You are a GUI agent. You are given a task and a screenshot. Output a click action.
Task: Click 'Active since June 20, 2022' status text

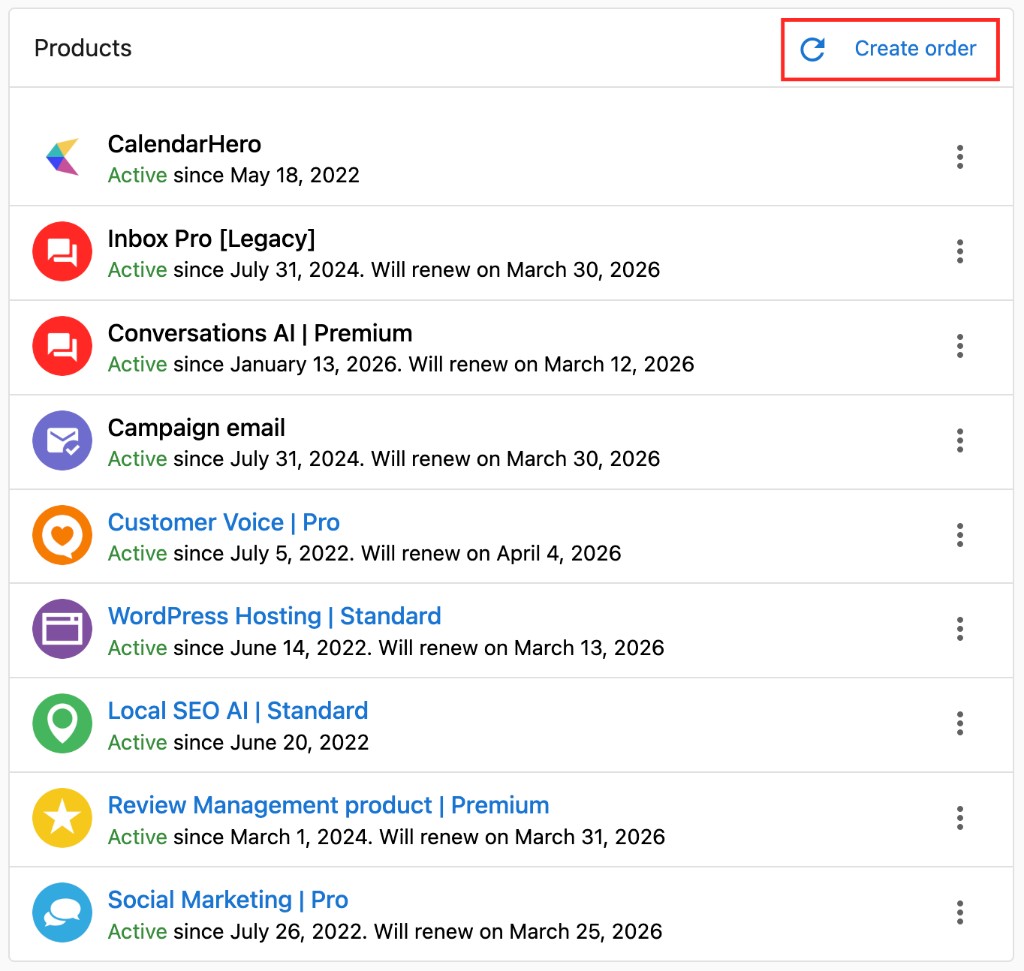coord(238,743)
